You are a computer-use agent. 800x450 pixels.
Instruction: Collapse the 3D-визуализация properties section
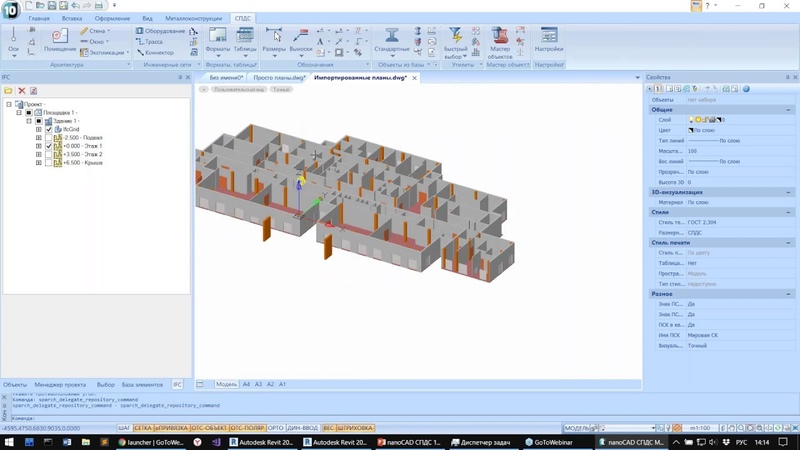click(x=788, y=192)
